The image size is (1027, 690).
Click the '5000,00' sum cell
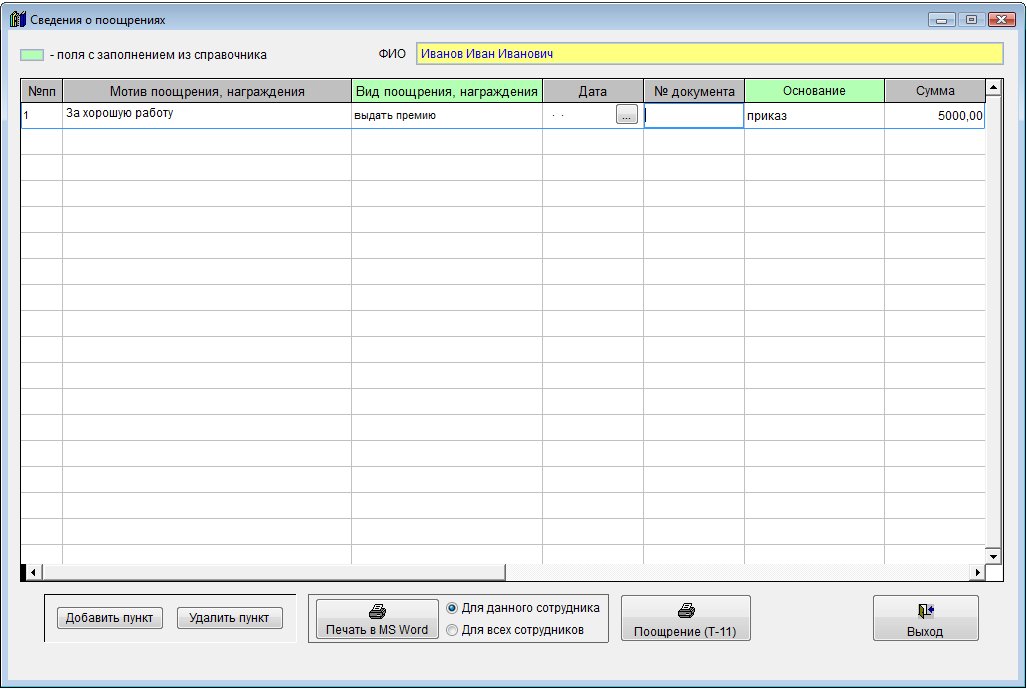click(935, 115)
